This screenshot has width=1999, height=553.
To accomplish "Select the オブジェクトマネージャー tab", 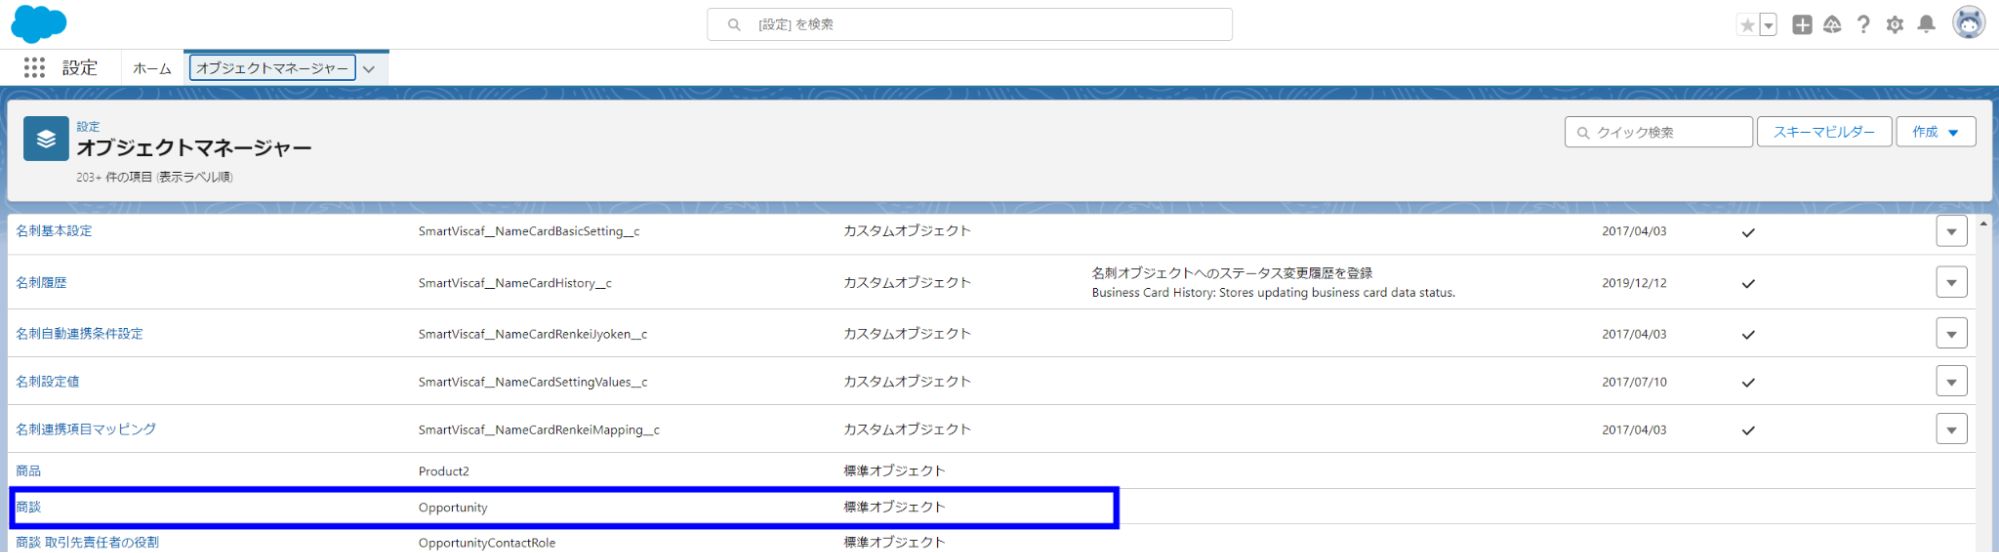I will [272, 68].
